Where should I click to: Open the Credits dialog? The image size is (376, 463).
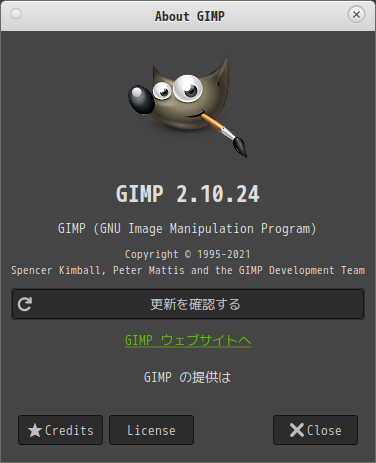[x=60, y=430]
